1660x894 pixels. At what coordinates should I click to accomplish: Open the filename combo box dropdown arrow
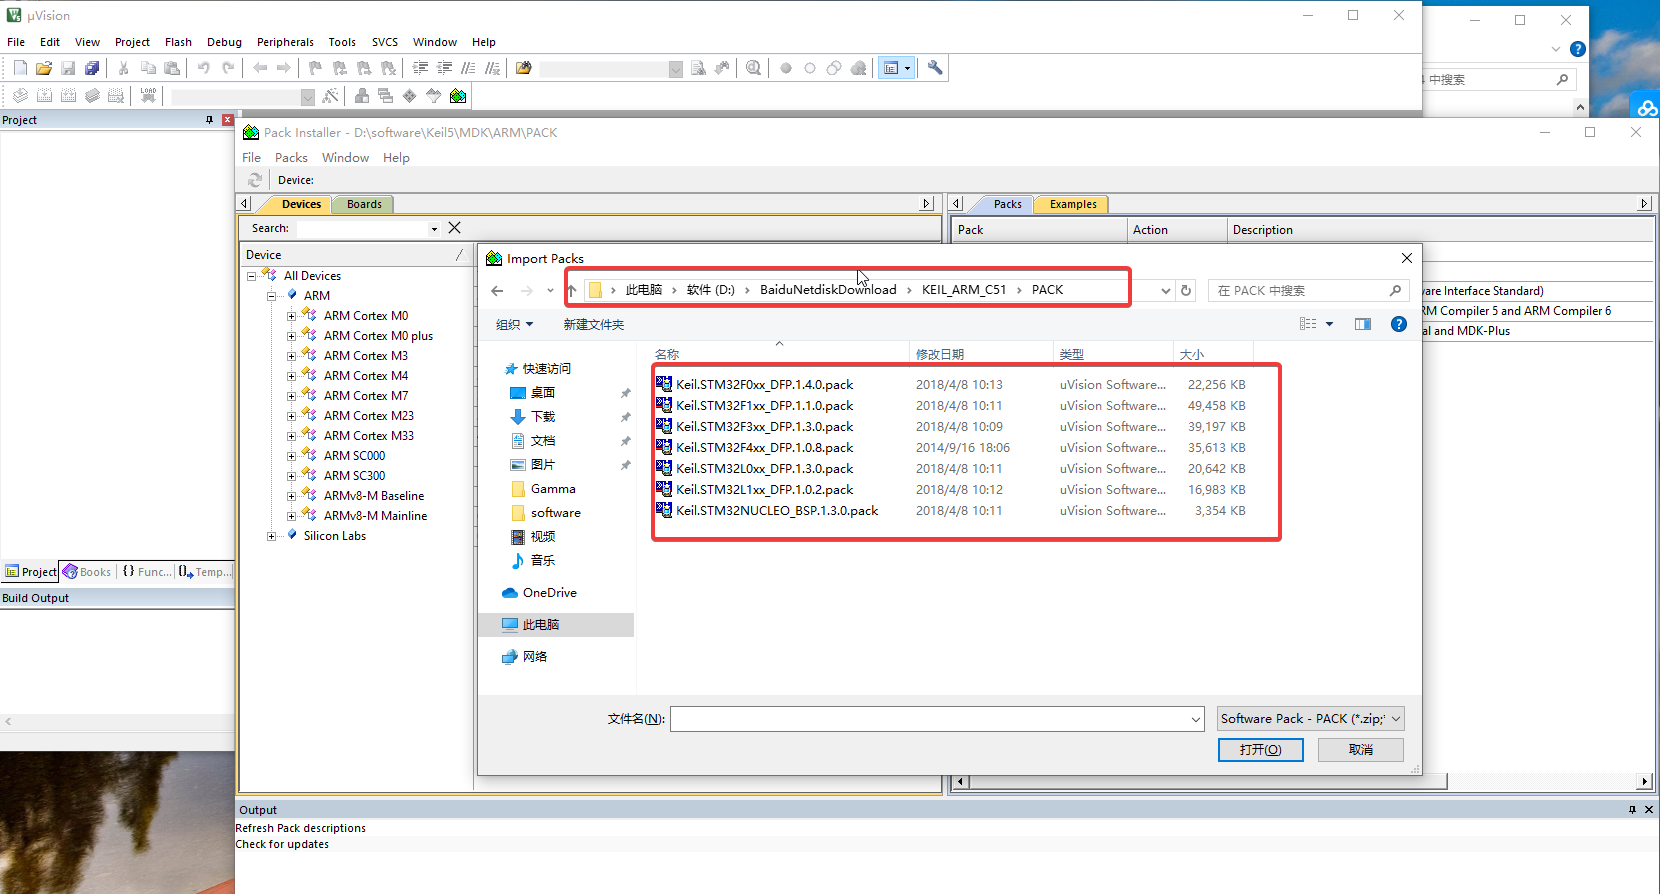1196,719
